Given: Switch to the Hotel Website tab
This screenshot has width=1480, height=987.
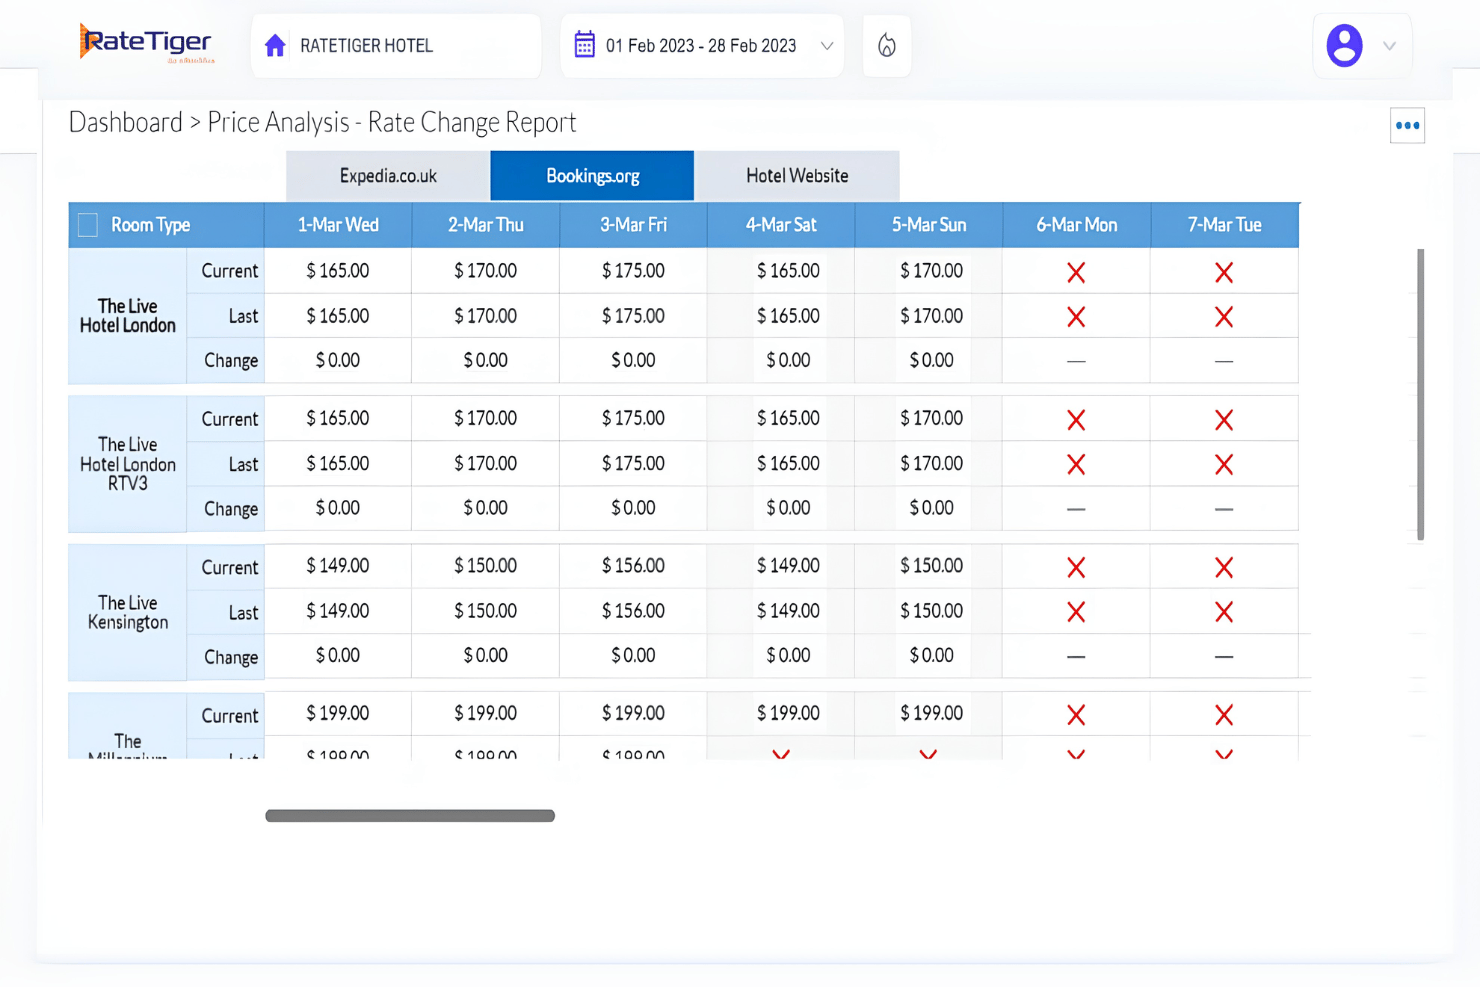Looking at the screenshot, I should [797, 176].
